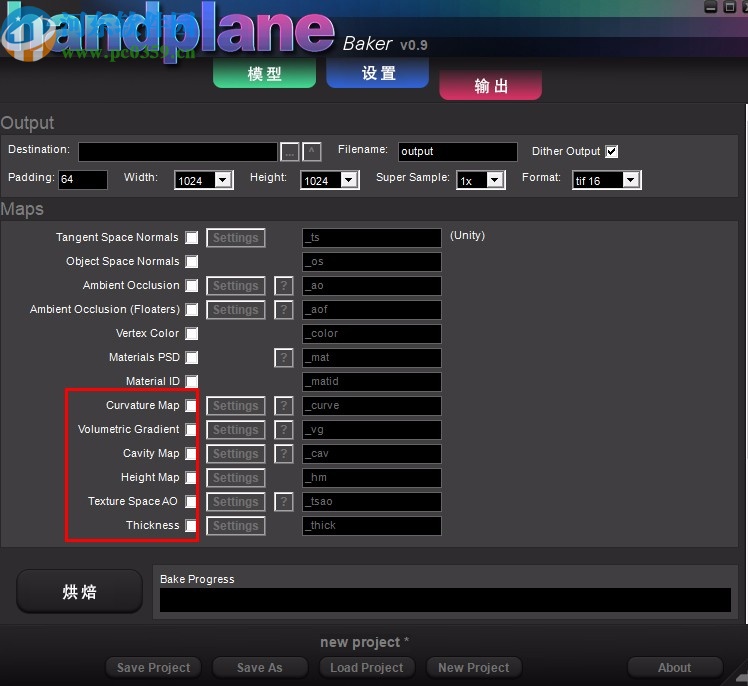Open help for Ambient Occlusion (Floaters)
Viewport: 748px width, 686px height.
pos(284,310)
